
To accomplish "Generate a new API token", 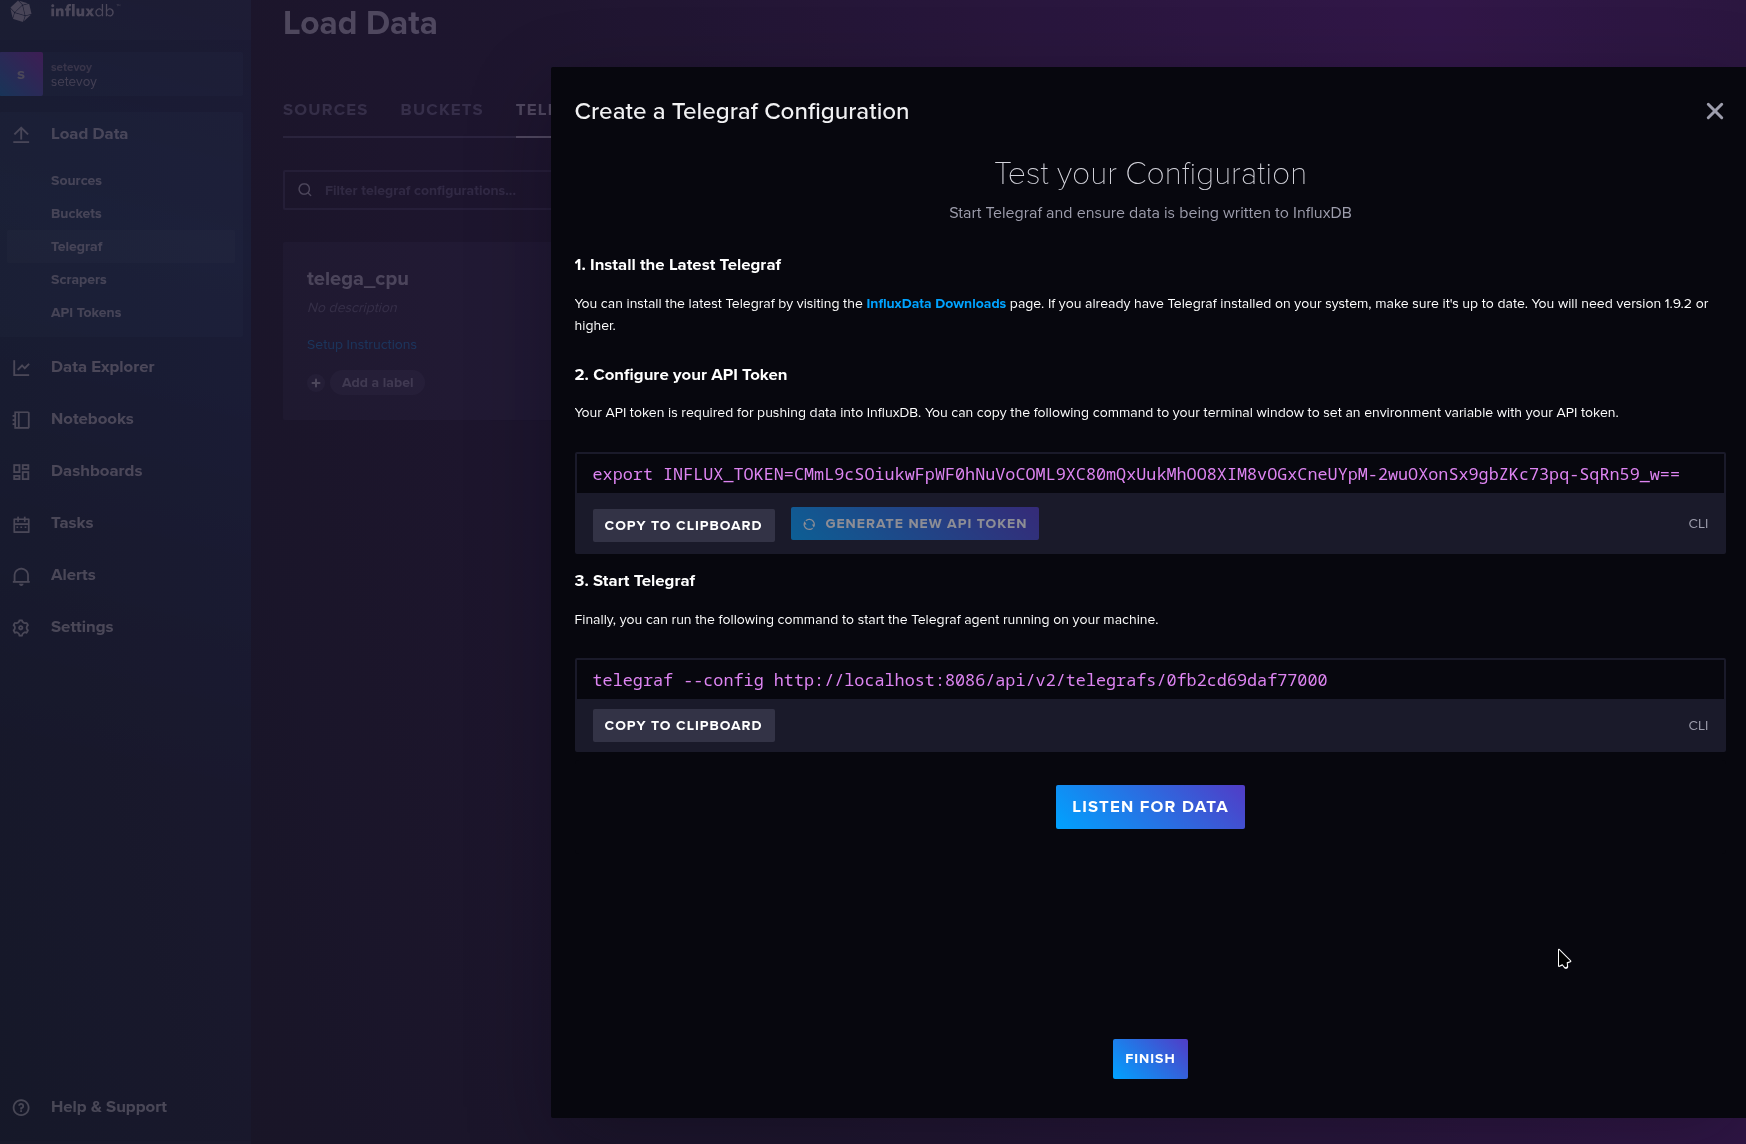I will 914,524.
